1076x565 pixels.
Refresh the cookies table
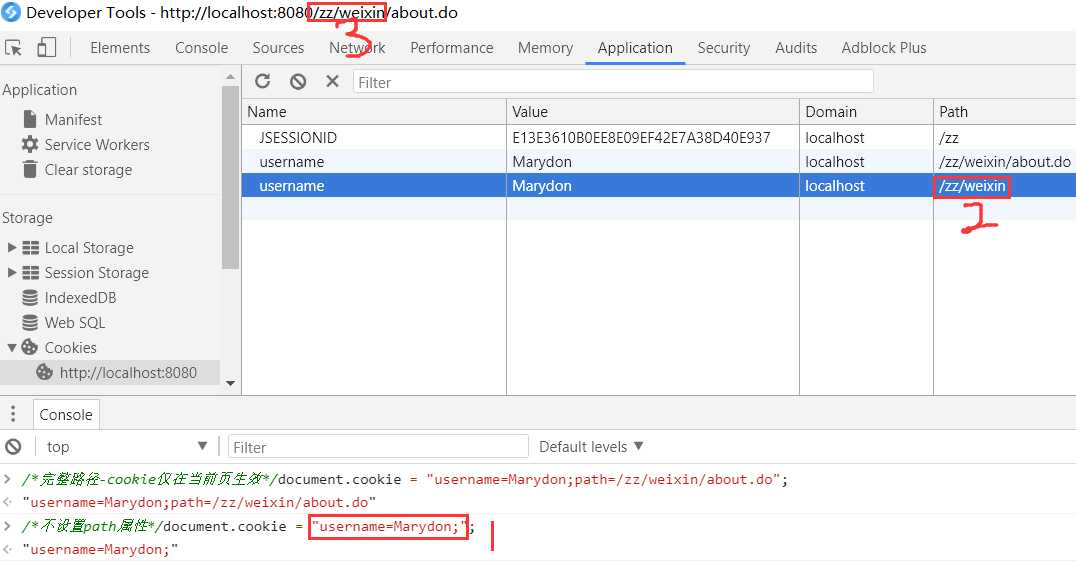point(263,82)
